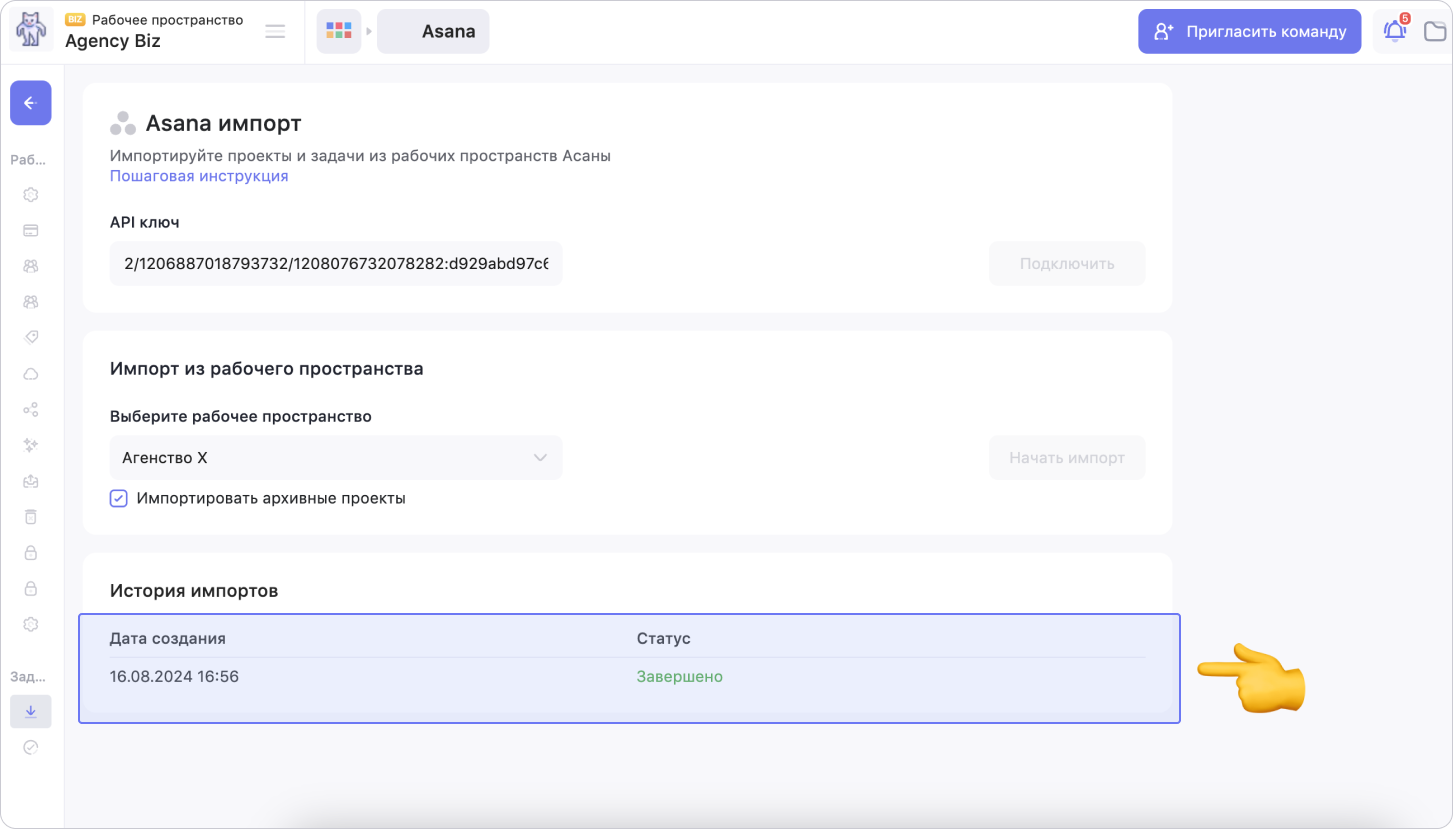Open the Agency Biz workspace avatar

(x=31, y=31)
